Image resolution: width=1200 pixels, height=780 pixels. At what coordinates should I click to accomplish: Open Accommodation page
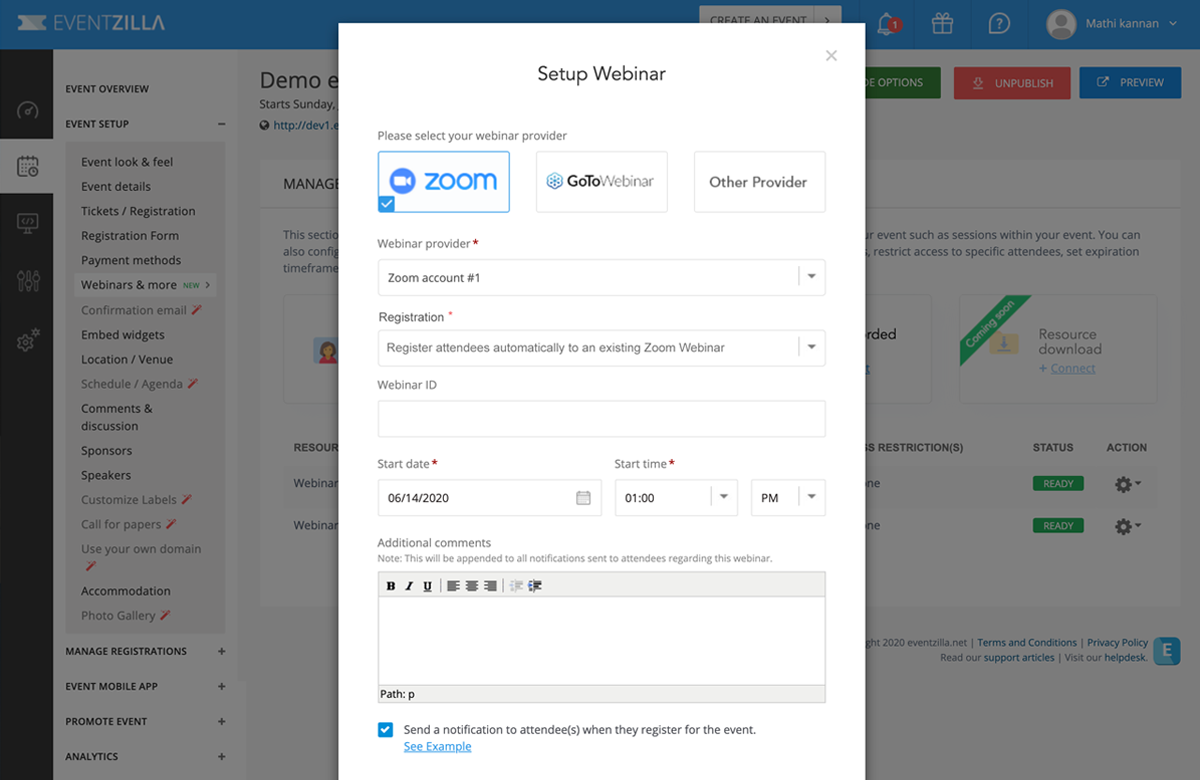click(126, 591)
